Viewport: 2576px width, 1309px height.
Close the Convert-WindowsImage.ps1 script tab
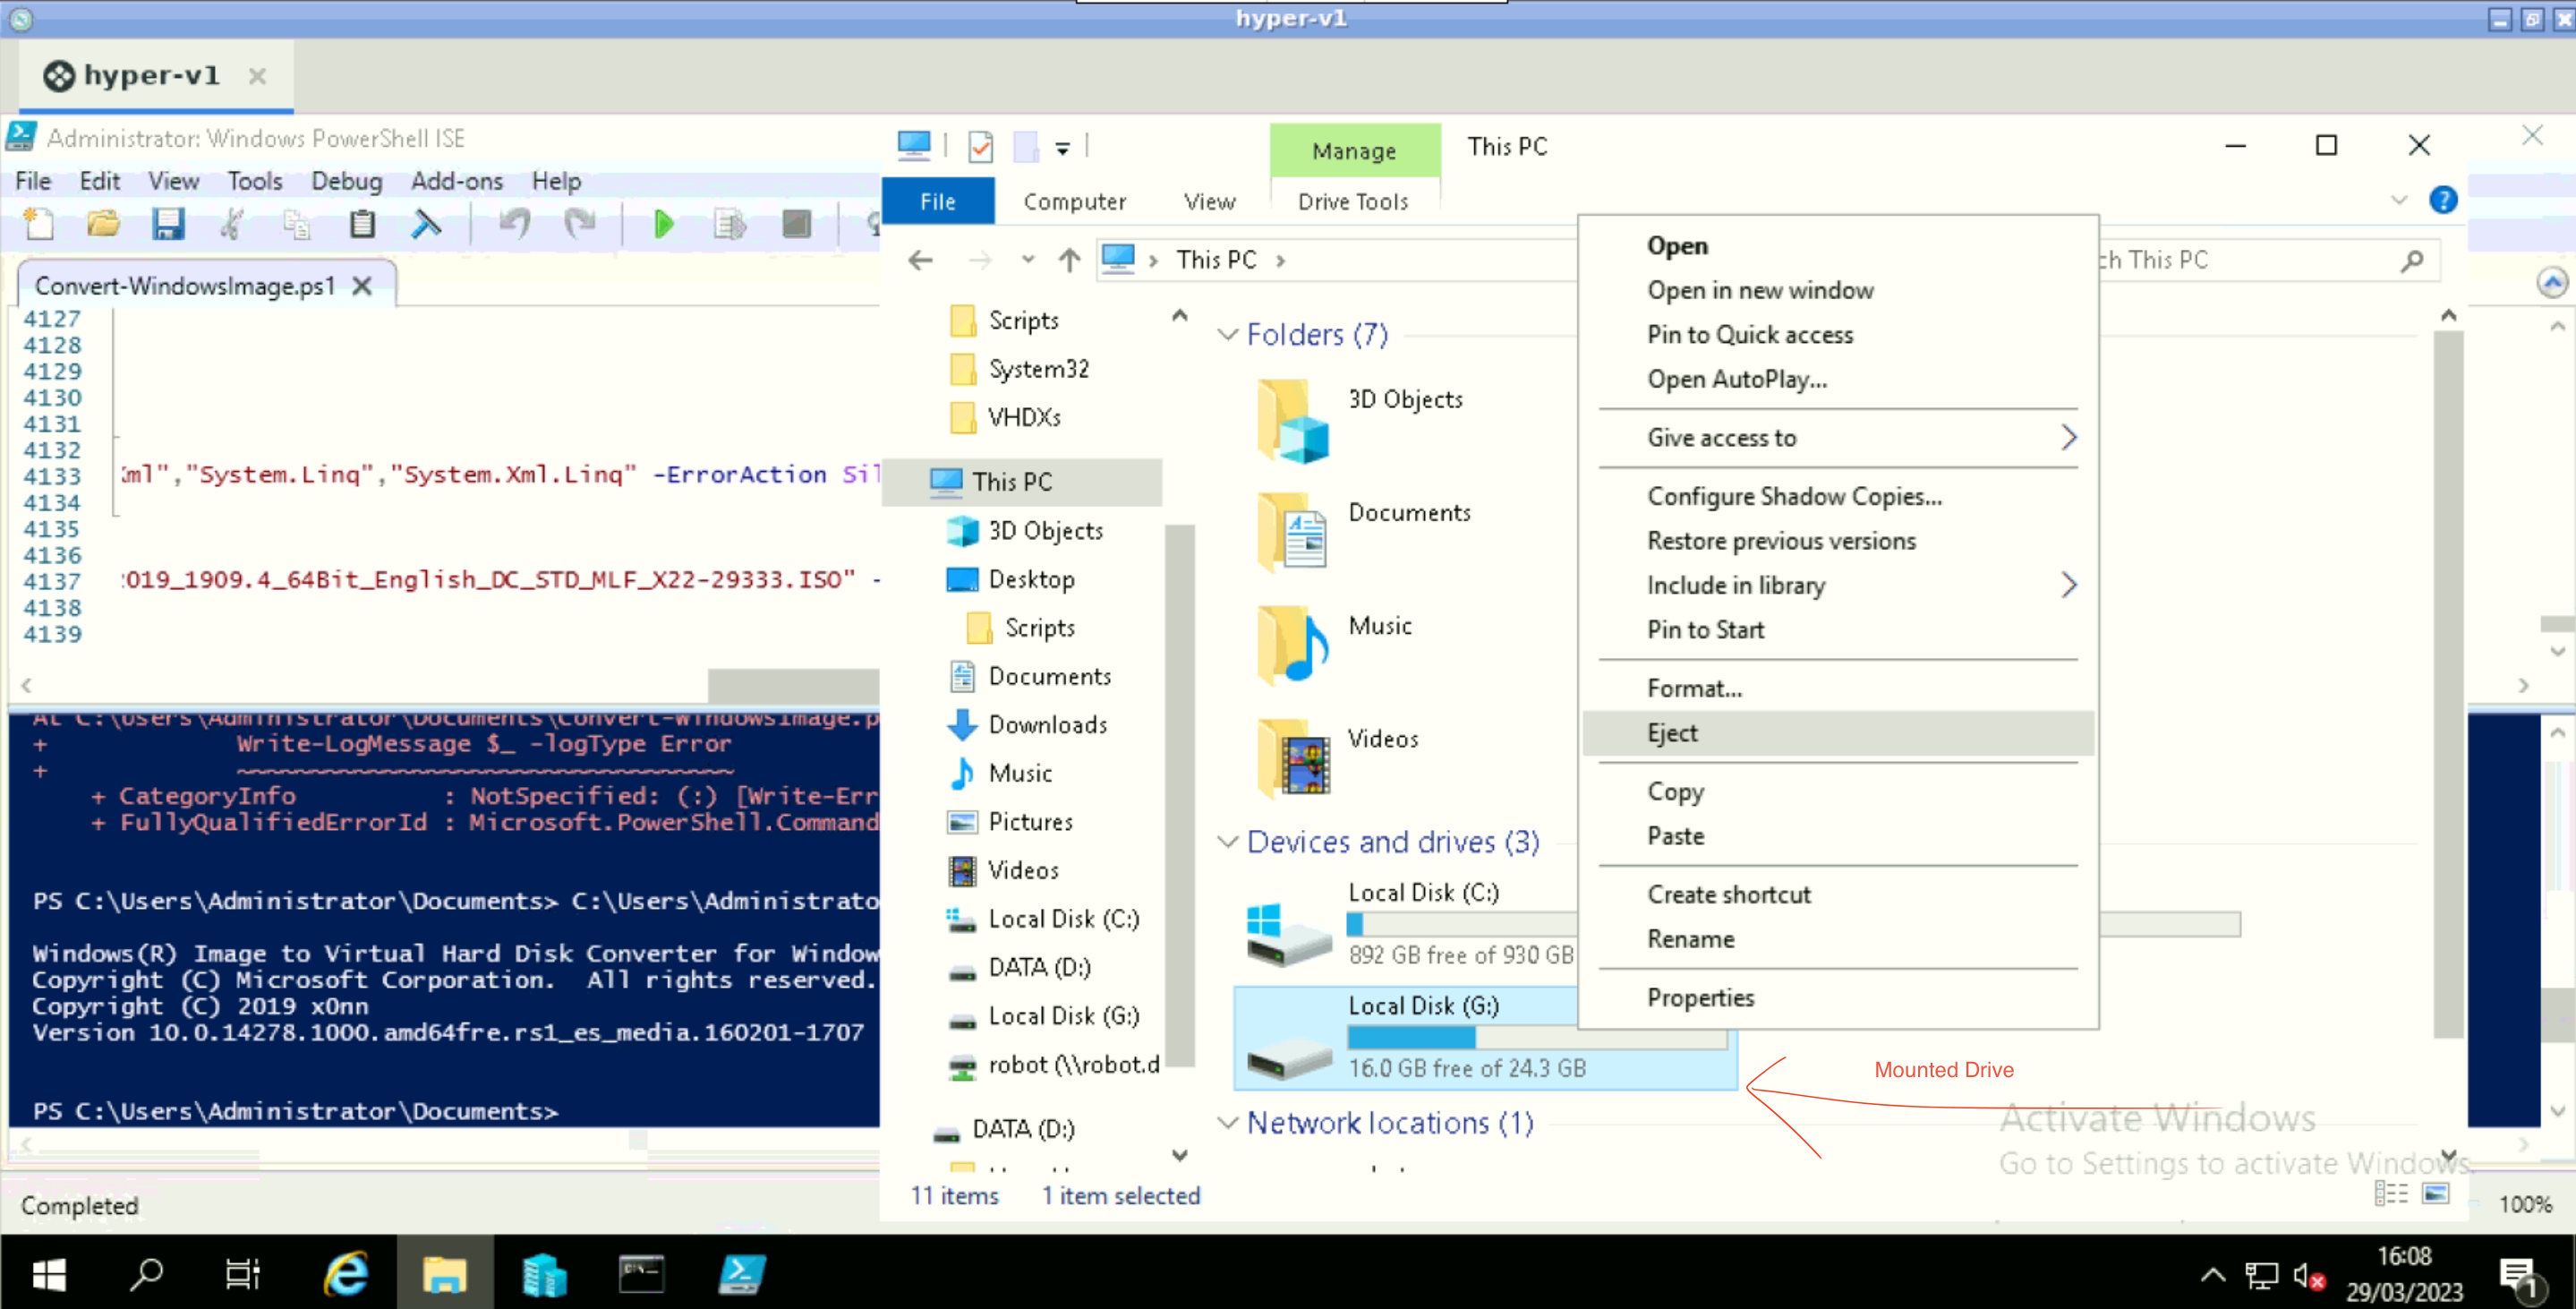coord(362,286)
